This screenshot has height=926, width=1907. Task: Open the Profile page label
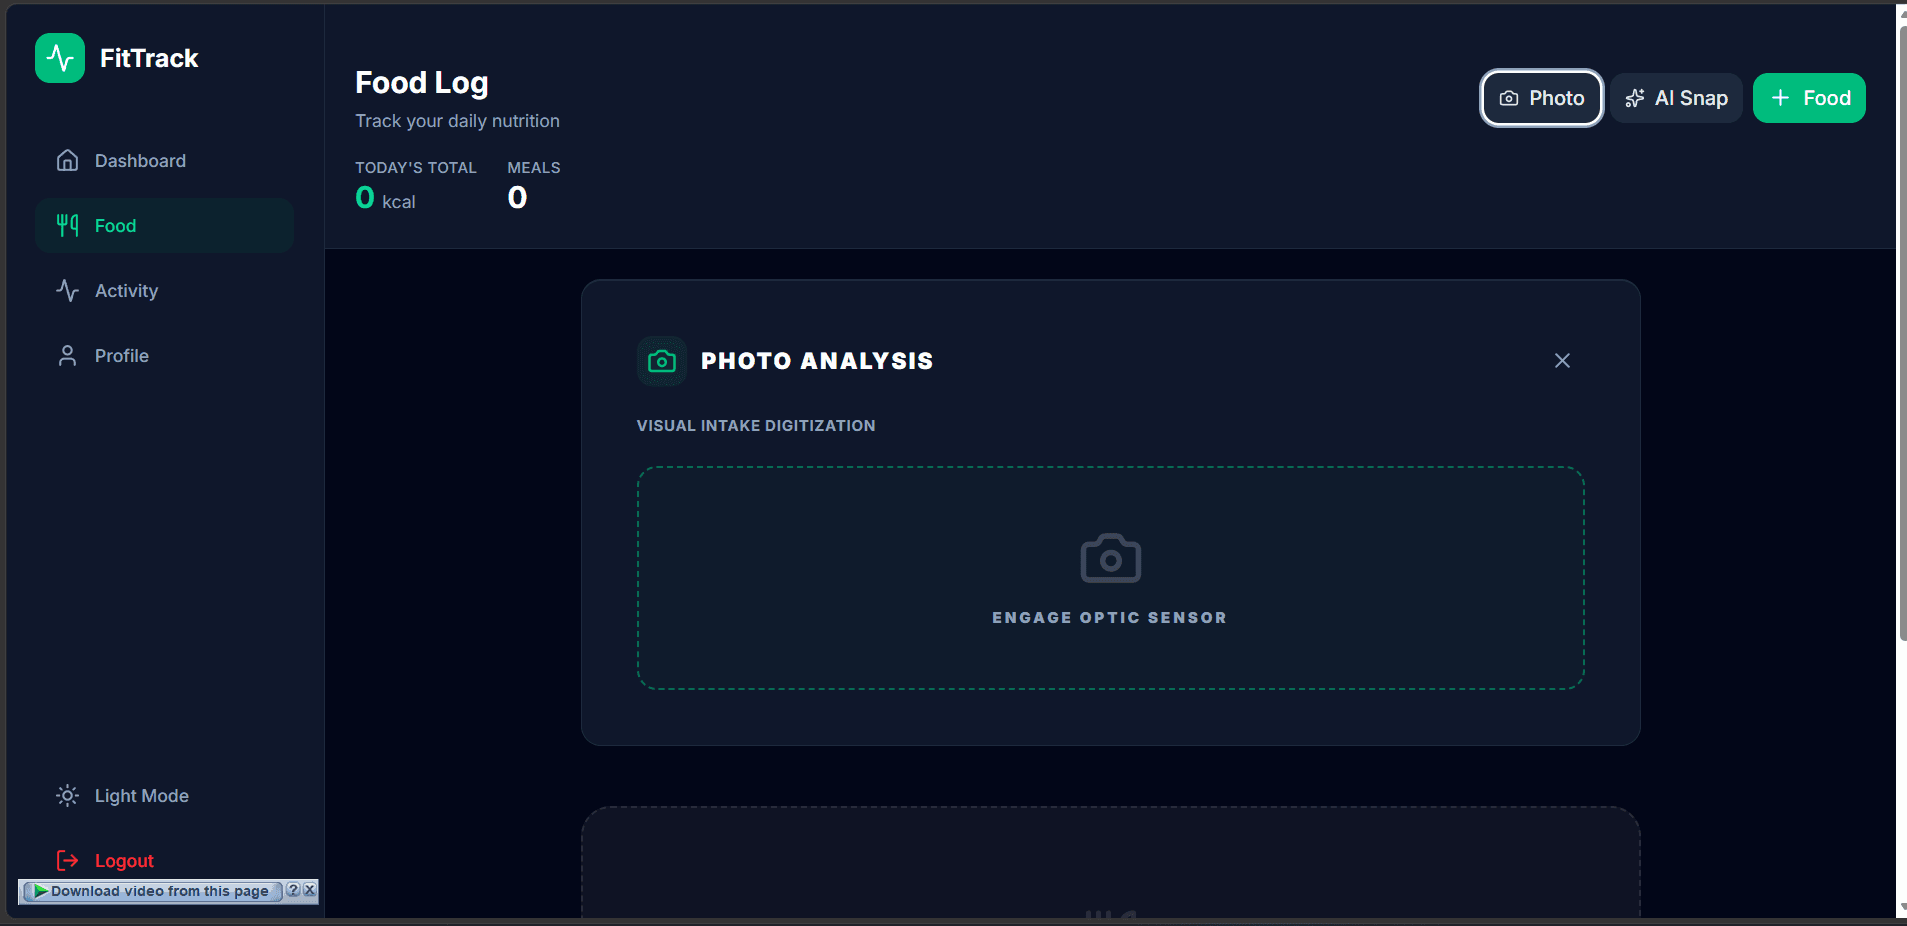pyautogui.click(x=122, y=356)
